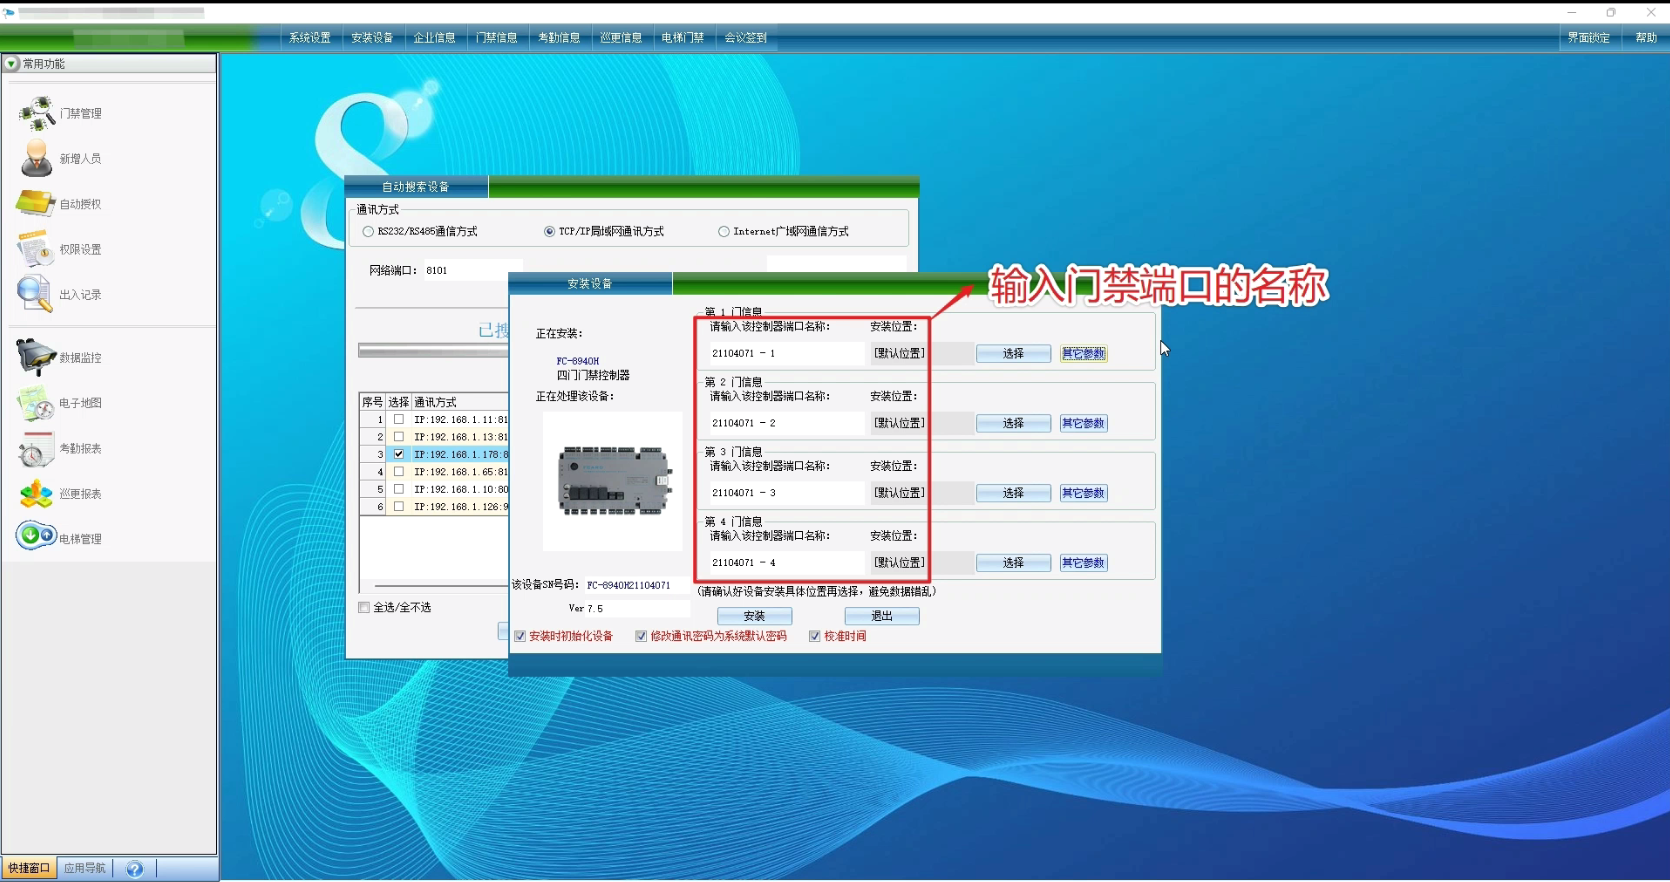Collapse the 常用功能 panel arrow
This screenshot has width=1670, height=882.
tap(11, 64)
